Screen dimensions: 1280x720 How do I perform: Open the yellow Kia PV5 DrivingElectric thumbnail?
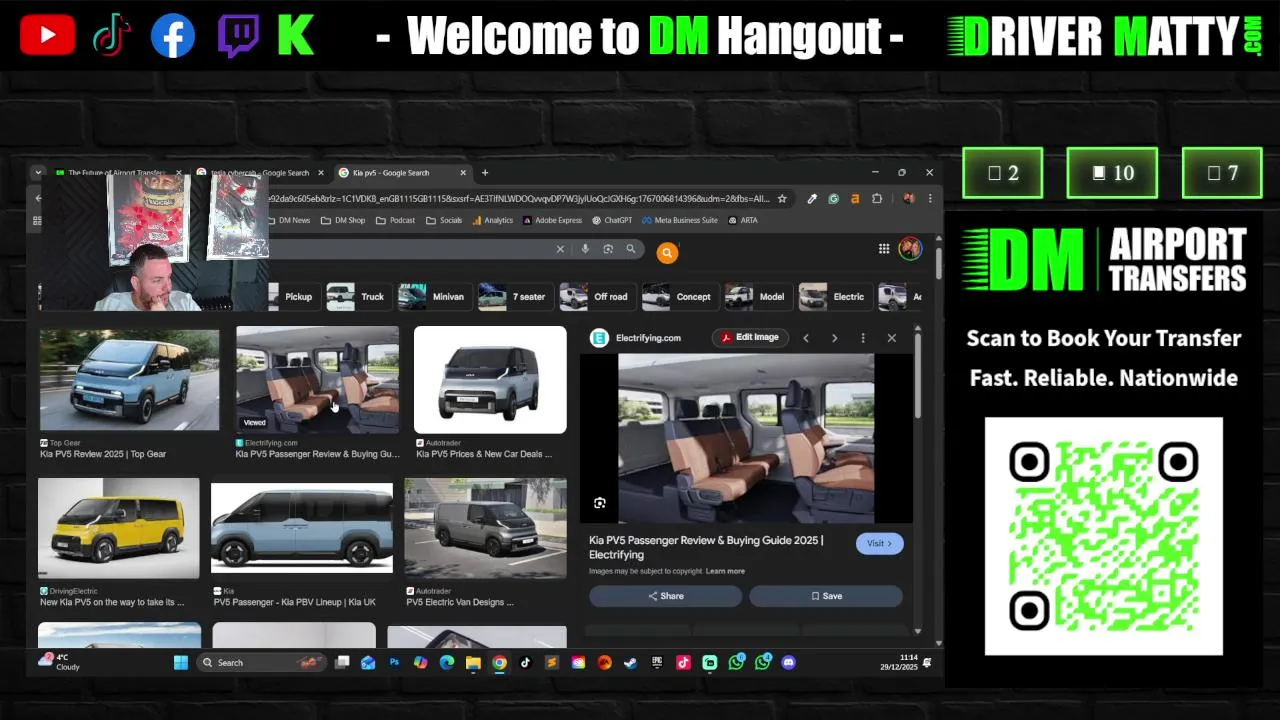pyautogui.click(x=119, y=528)
